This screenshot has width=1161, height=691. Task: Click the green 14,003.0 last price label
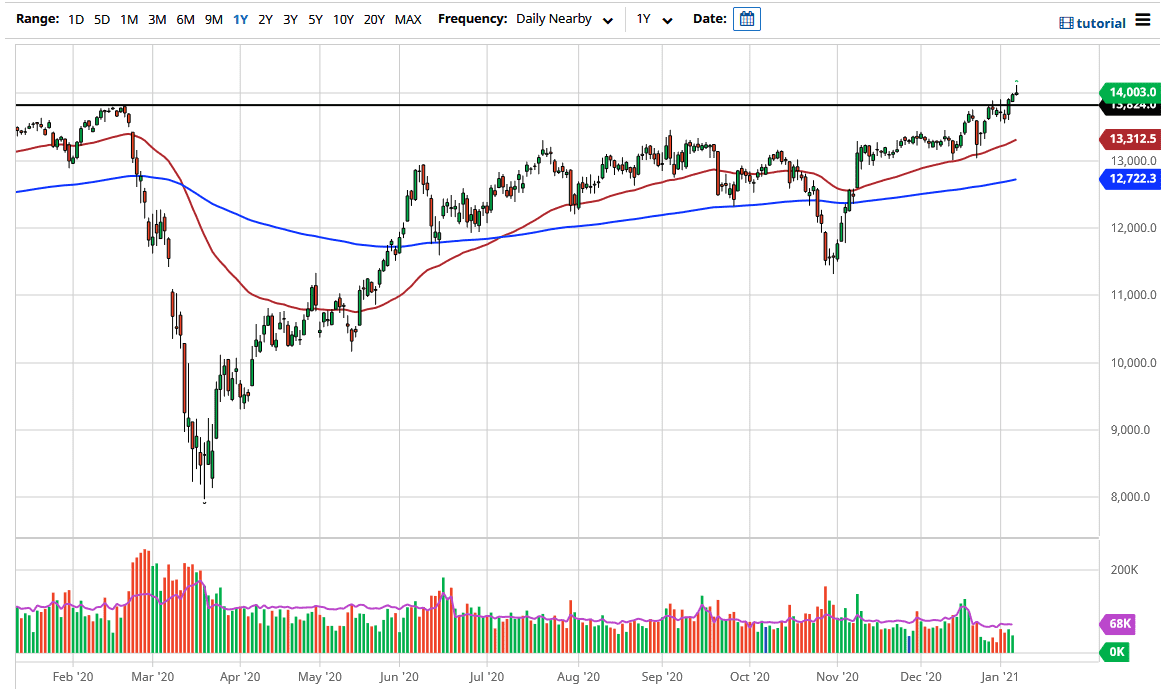(1129, 91)
